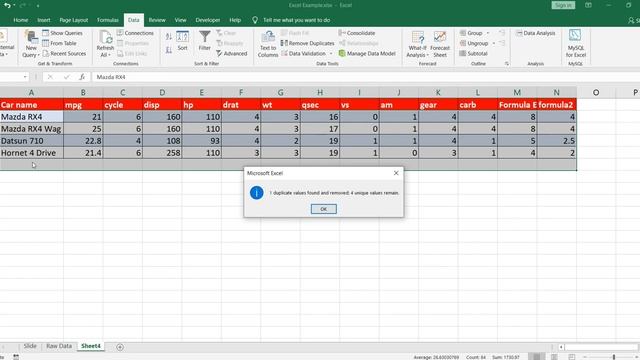
Task: Toggle the Filter funnel
Action: click(204, 41)
